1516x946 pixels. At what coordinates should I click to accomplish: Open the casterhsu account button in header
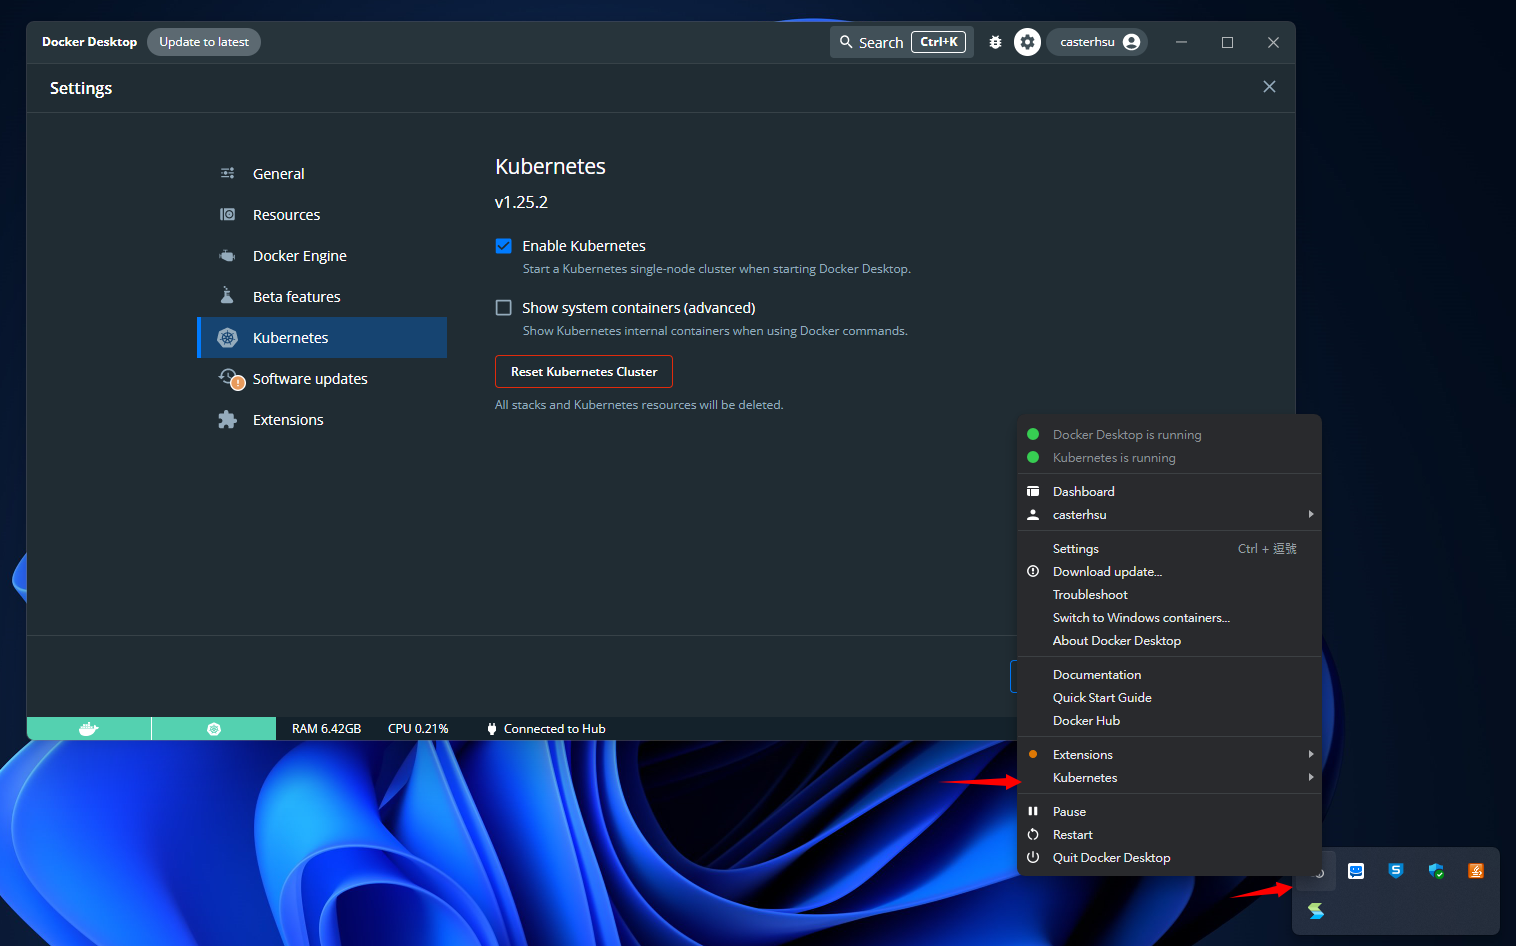pyautogui.click(x=1097, y=42)
